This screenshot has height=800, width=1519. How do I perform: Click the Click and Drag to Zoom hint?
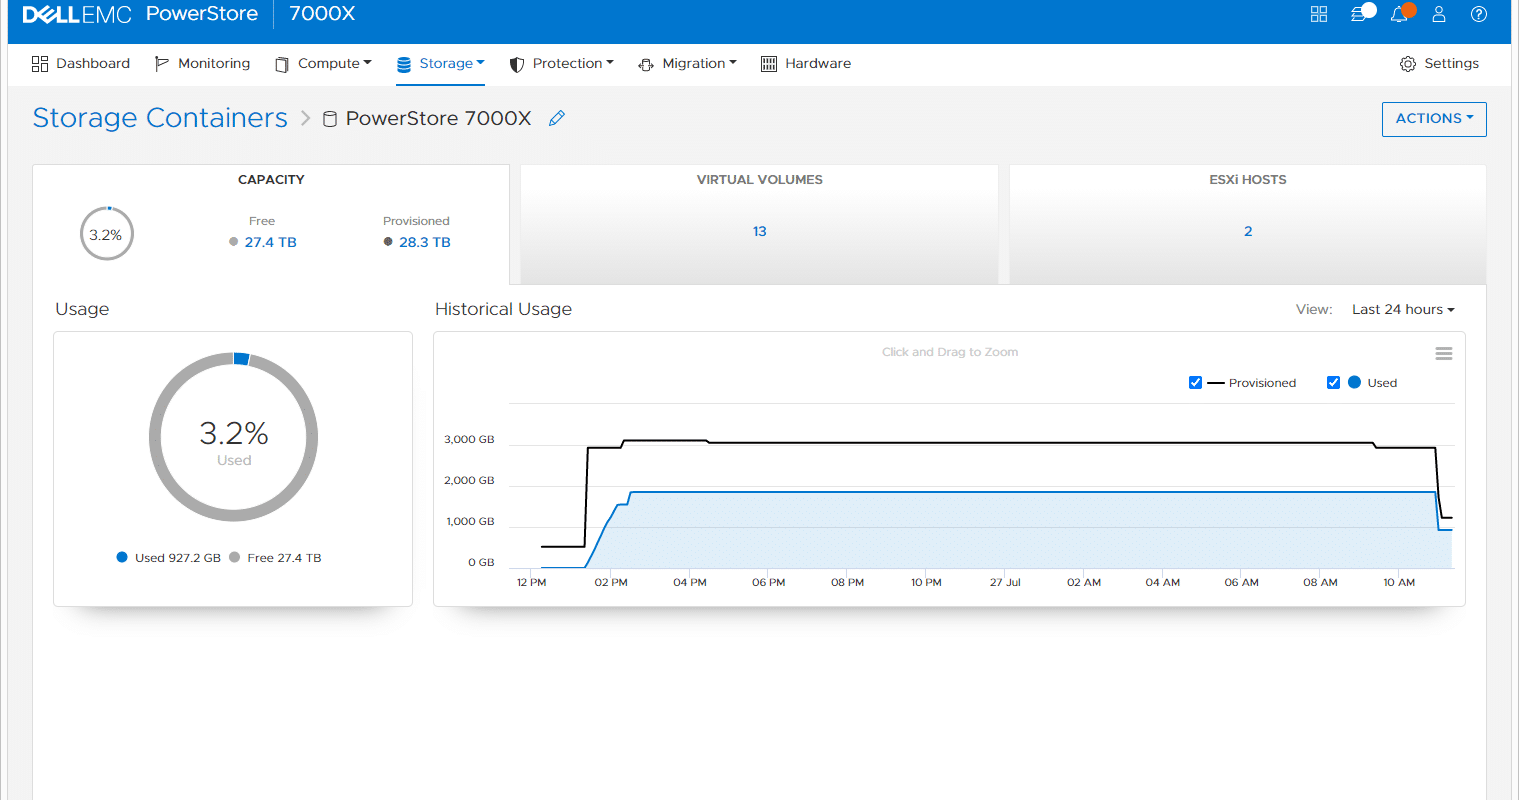click(950, 352)
